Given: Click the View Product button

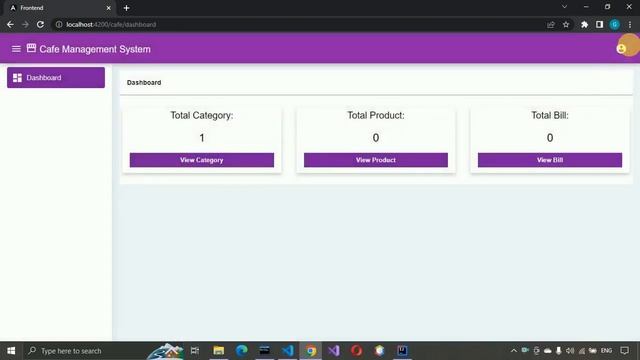Looking at the screenshot, I should pyautogui.click(x=376, y=160).
